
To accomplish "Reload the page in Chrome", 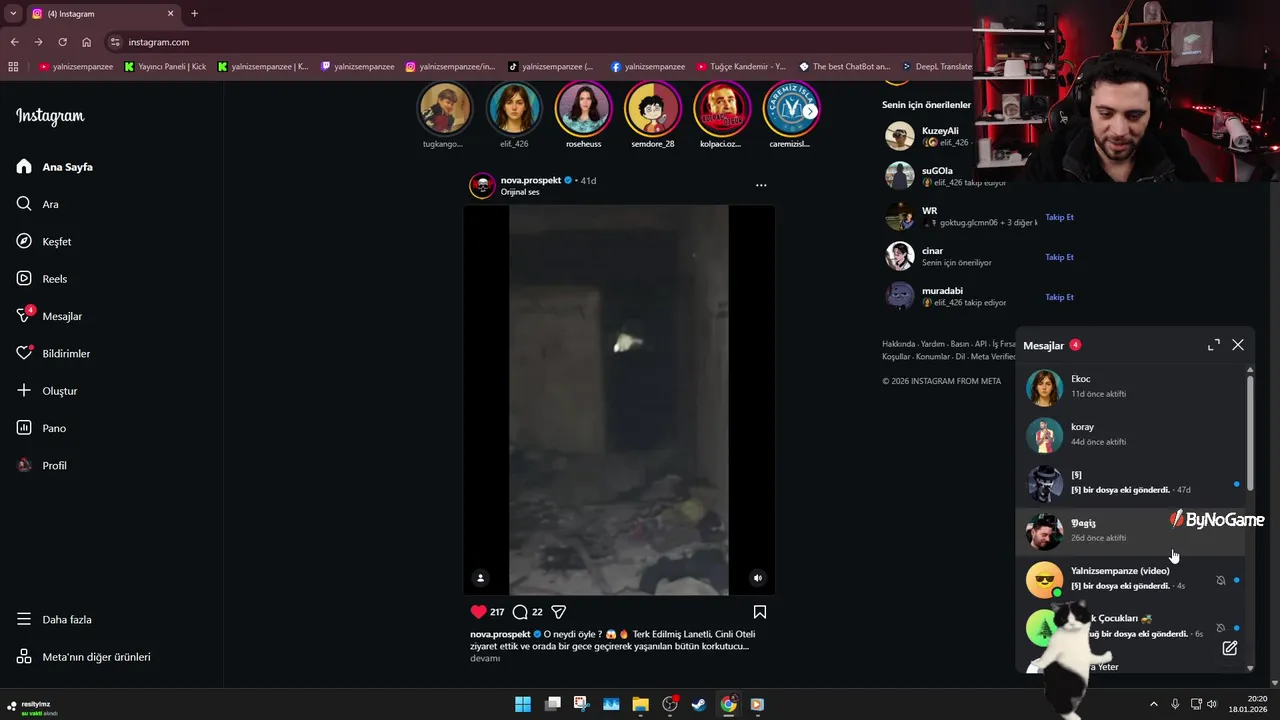I will [62, 42].
